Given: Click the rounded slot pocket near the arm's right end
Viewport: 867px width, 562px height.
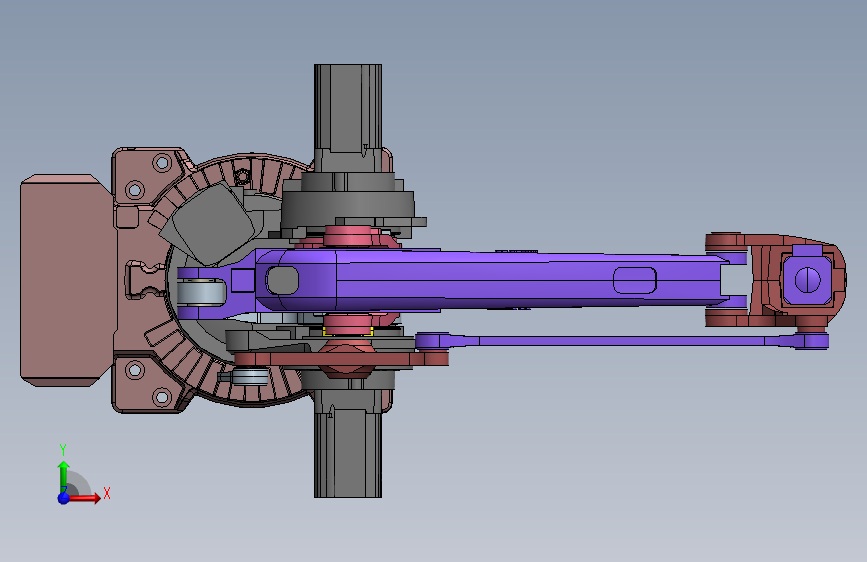Looking at the screenshot, I should pyautogui.click(x=635, y=280).
